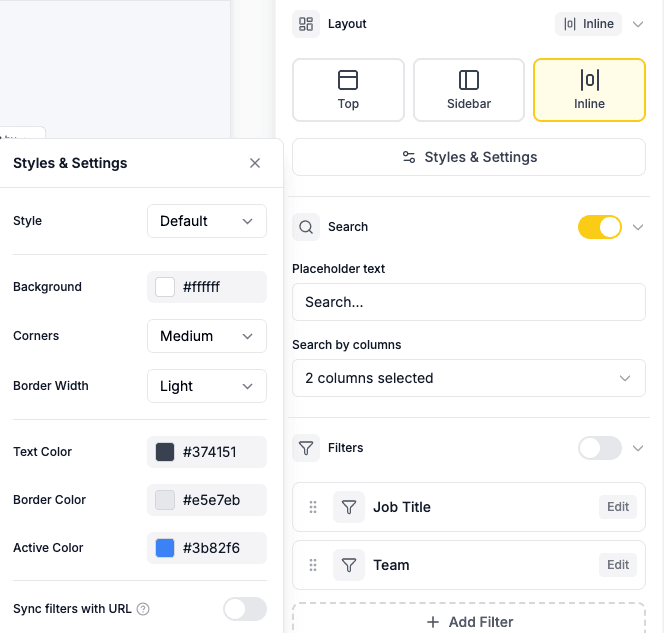Click the Placeholder text input field
This screenshot has height=633, width=664.
click(468, 302)
